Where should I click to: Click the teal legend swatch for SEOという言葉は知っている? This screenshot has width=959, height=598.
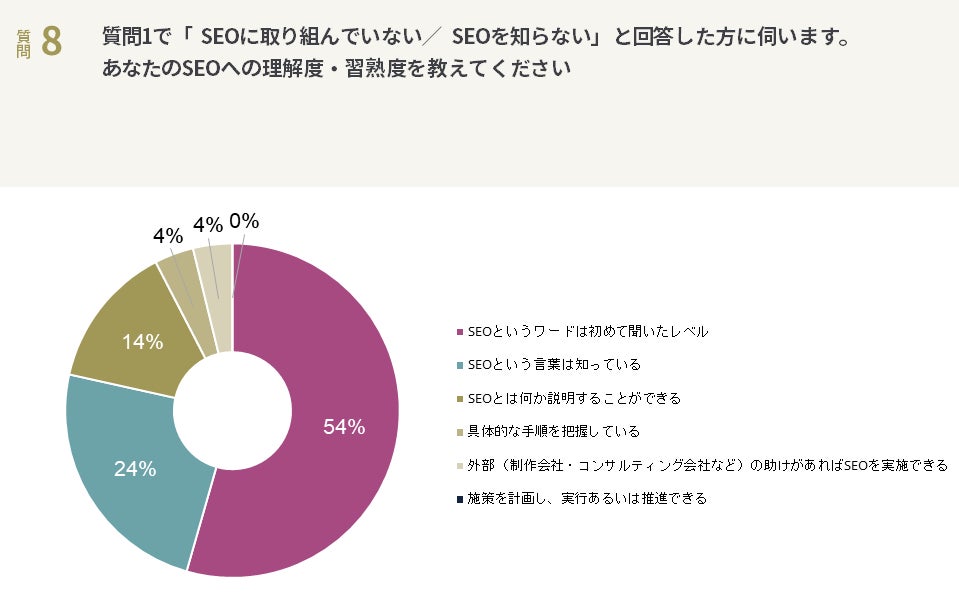[459, 365]
